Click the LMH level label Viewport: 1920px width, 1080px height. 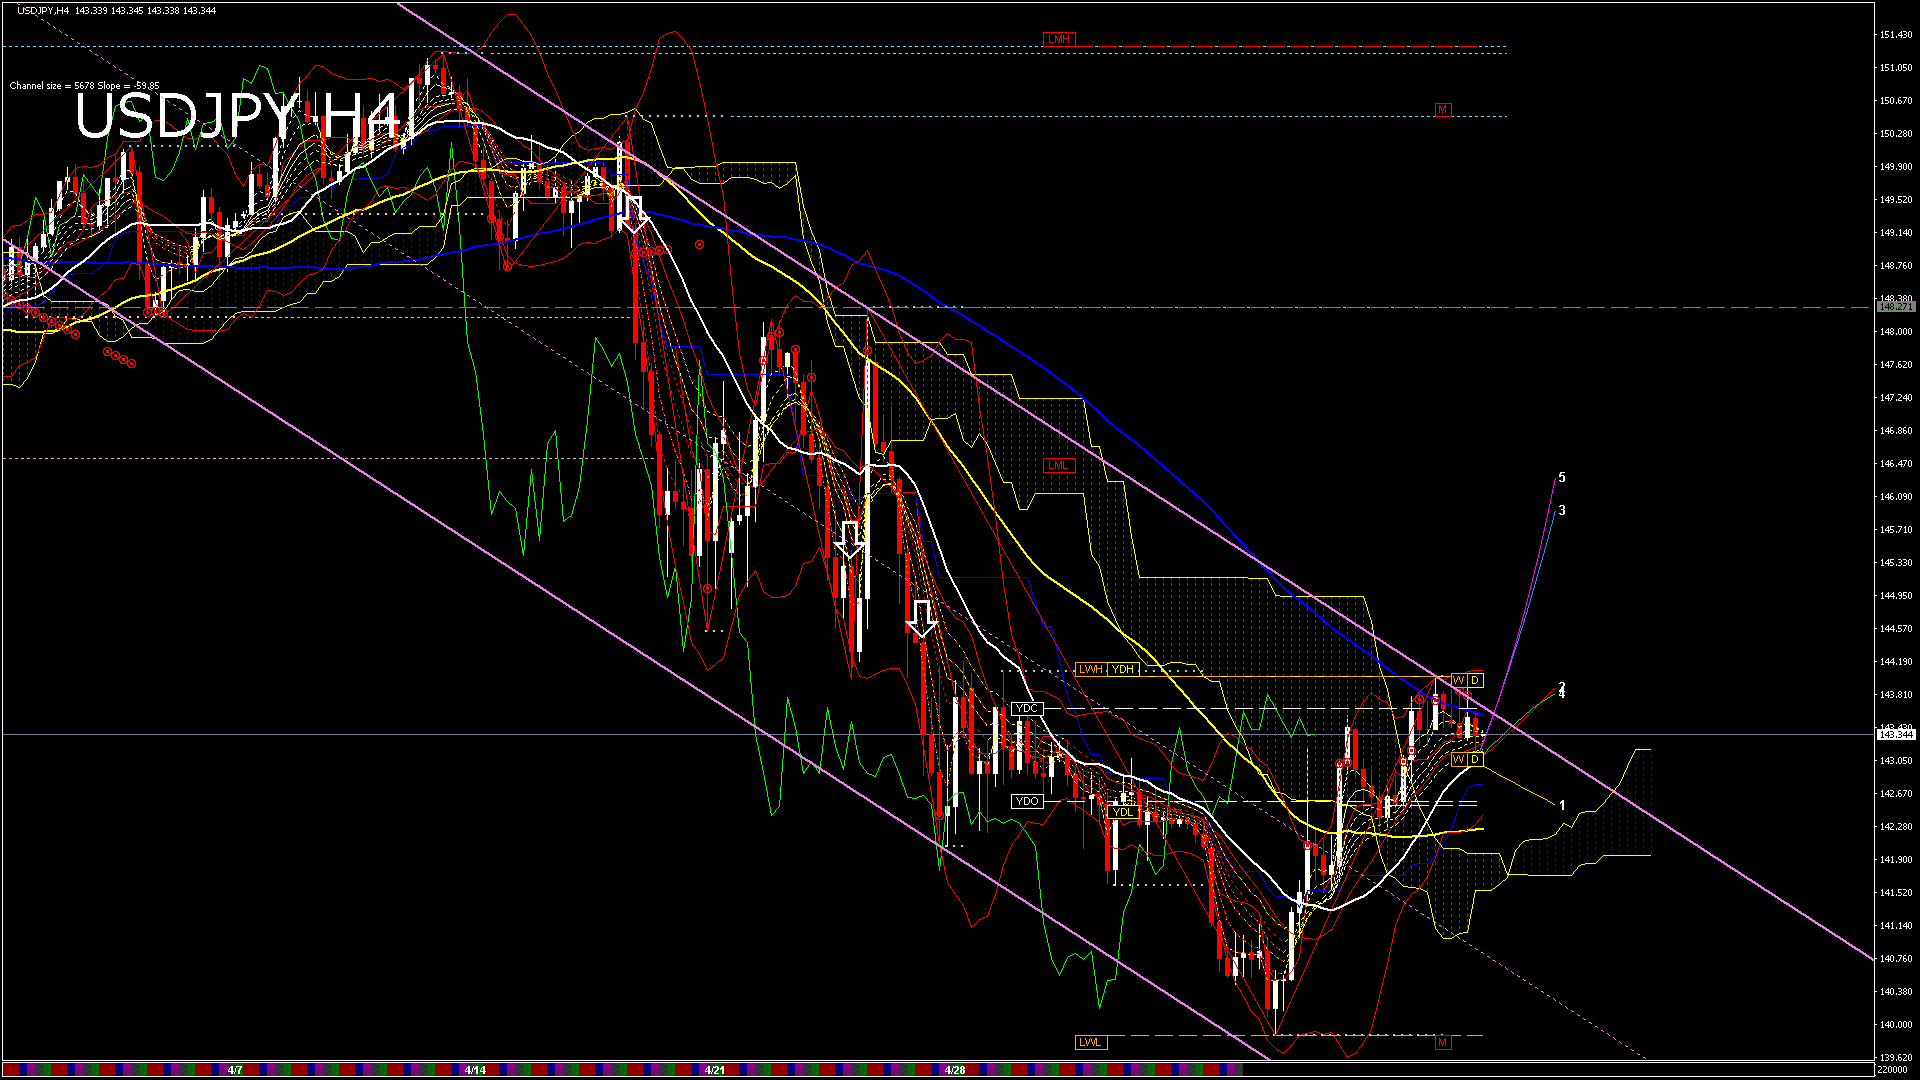(1058, 40)
